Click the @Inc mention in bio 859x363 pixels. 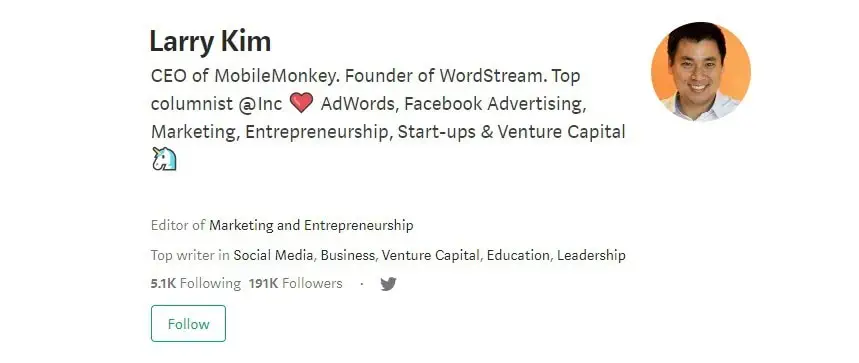click(x=260, y=104)
